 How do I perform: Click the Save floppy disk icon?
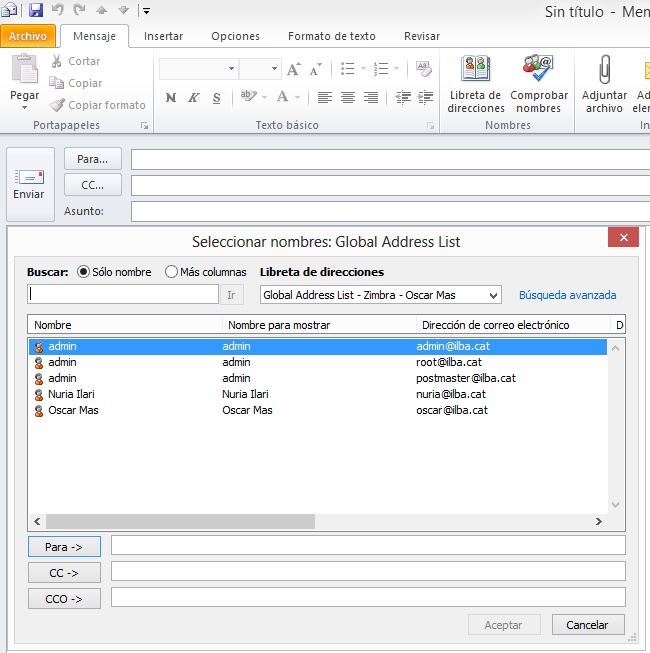point(36,10)
